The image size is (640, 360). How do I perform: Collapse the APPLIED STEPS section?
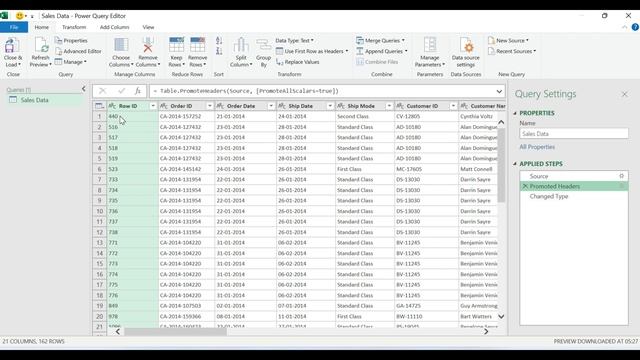(515, 164)
